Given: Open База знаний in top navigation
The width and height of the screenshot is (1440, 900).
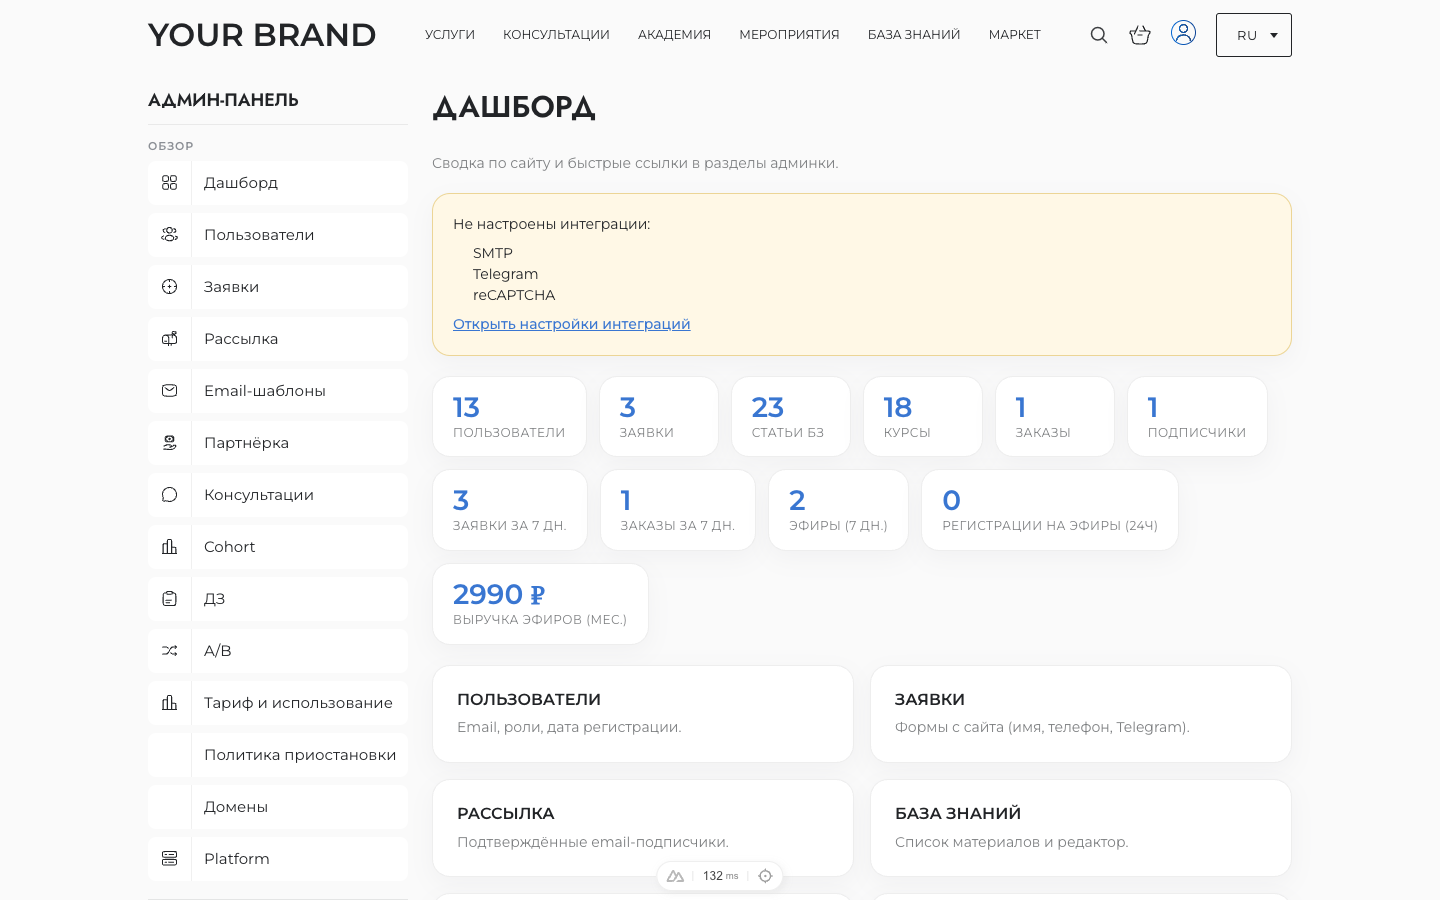Looking at the screenshot, I should pyautogui.click(x=914, y=35).
